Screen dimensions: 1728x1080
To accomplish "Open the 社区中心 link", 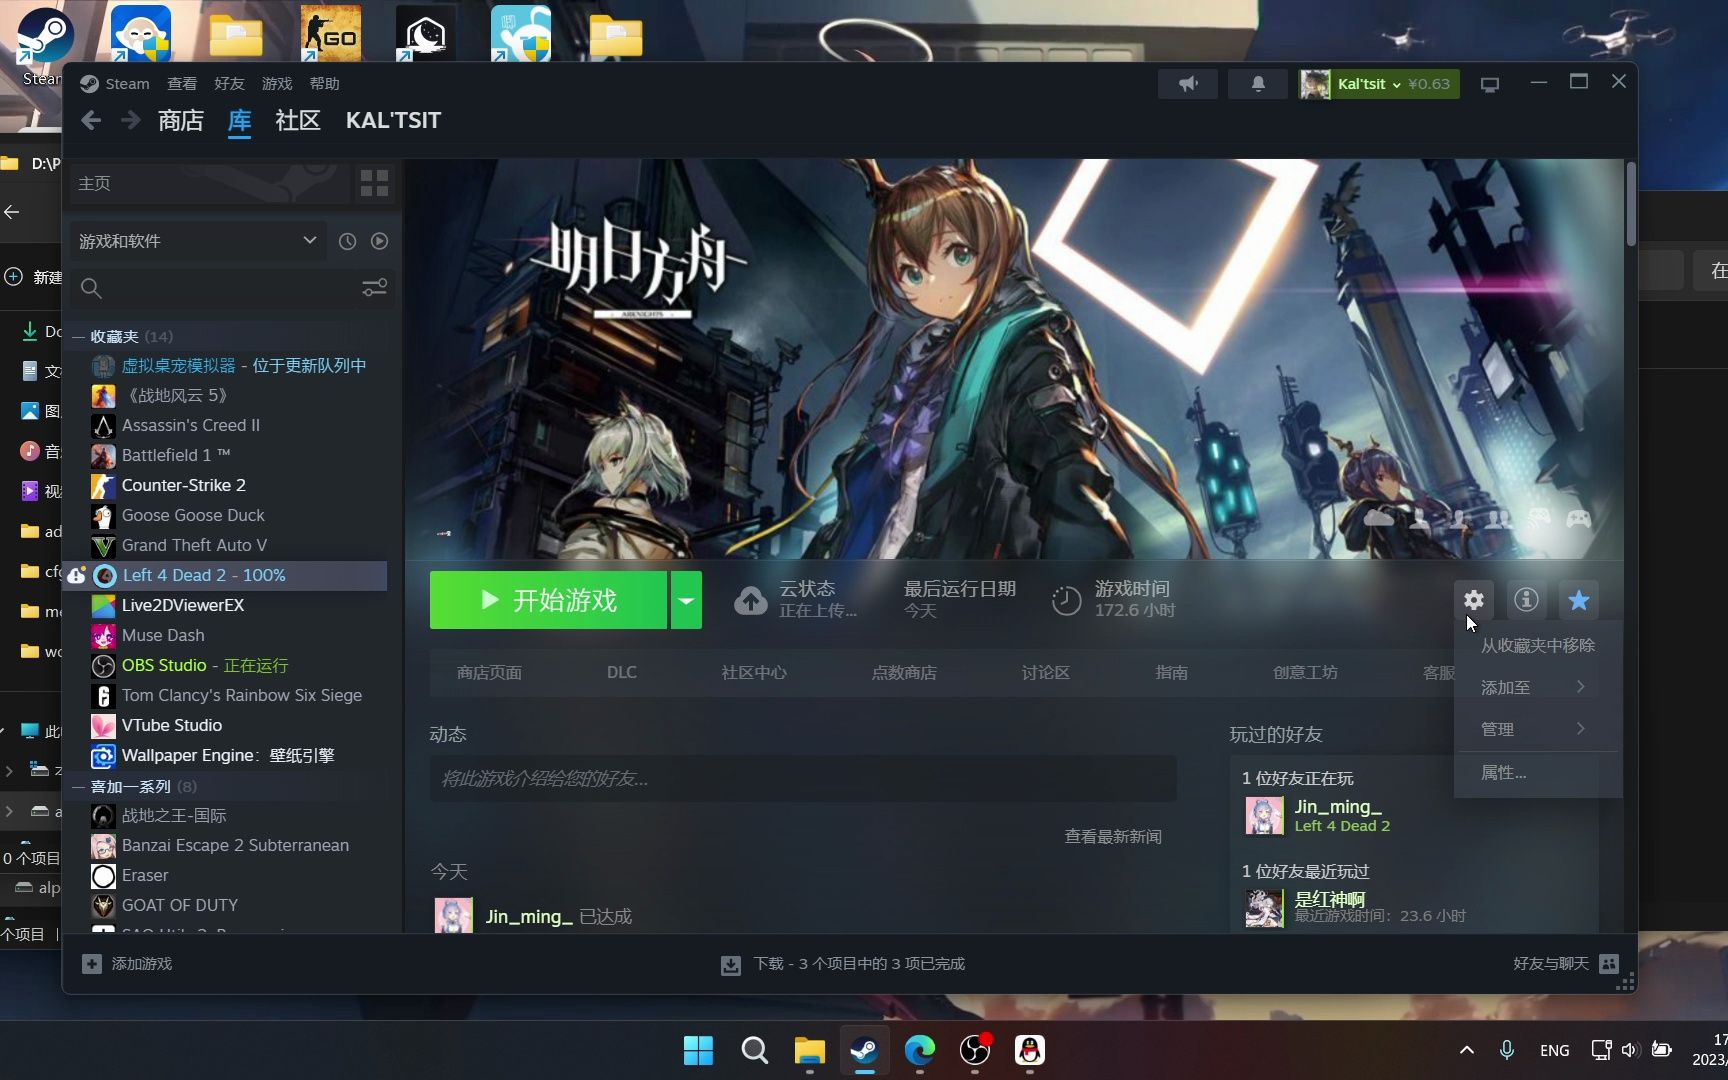I will click(x=754, y=673).
